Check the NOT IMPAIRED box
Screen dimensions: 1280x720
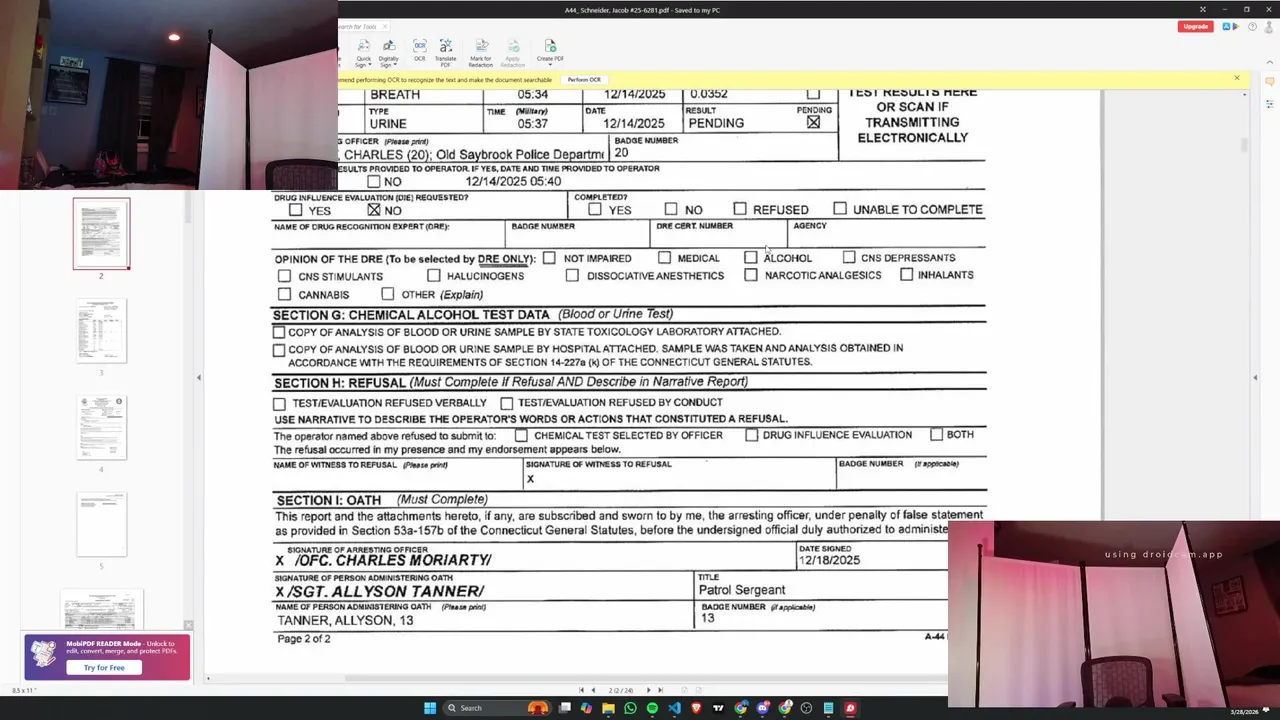tap(549, 258)
